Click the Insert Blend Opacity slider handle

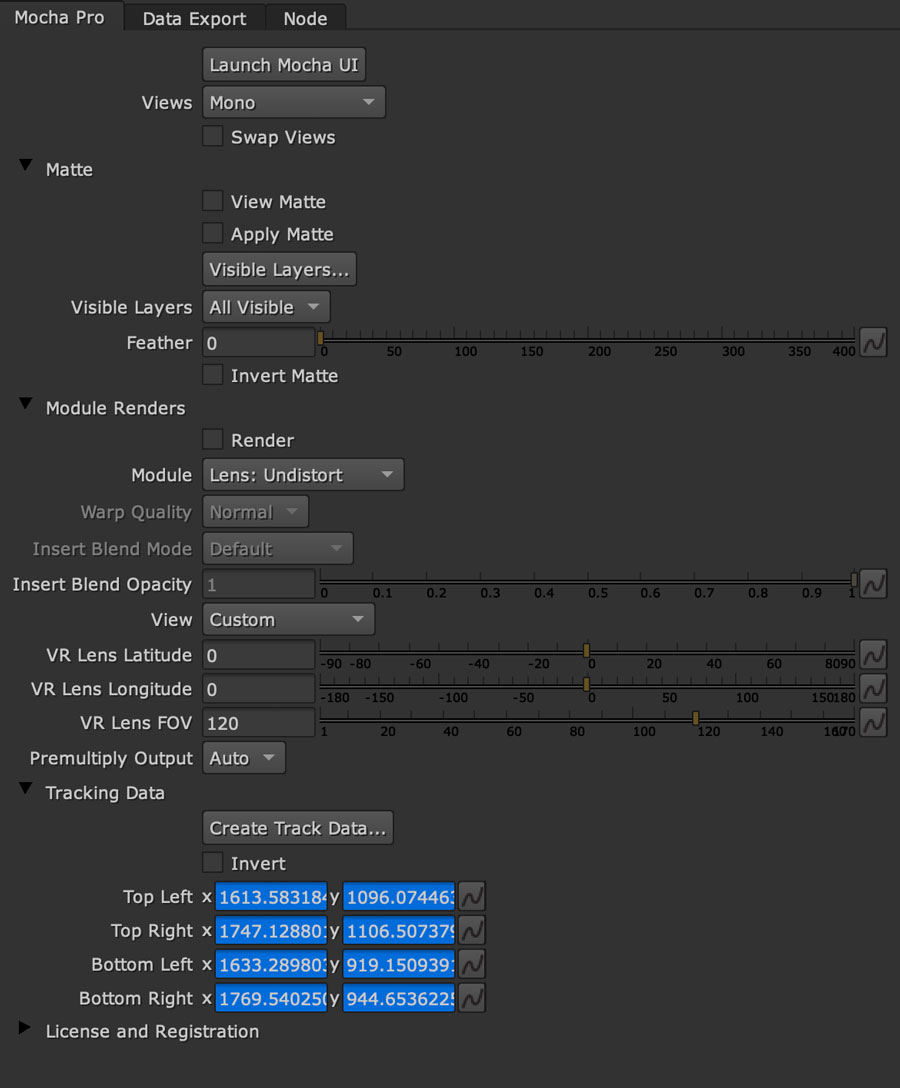click(x=854, y=579)
